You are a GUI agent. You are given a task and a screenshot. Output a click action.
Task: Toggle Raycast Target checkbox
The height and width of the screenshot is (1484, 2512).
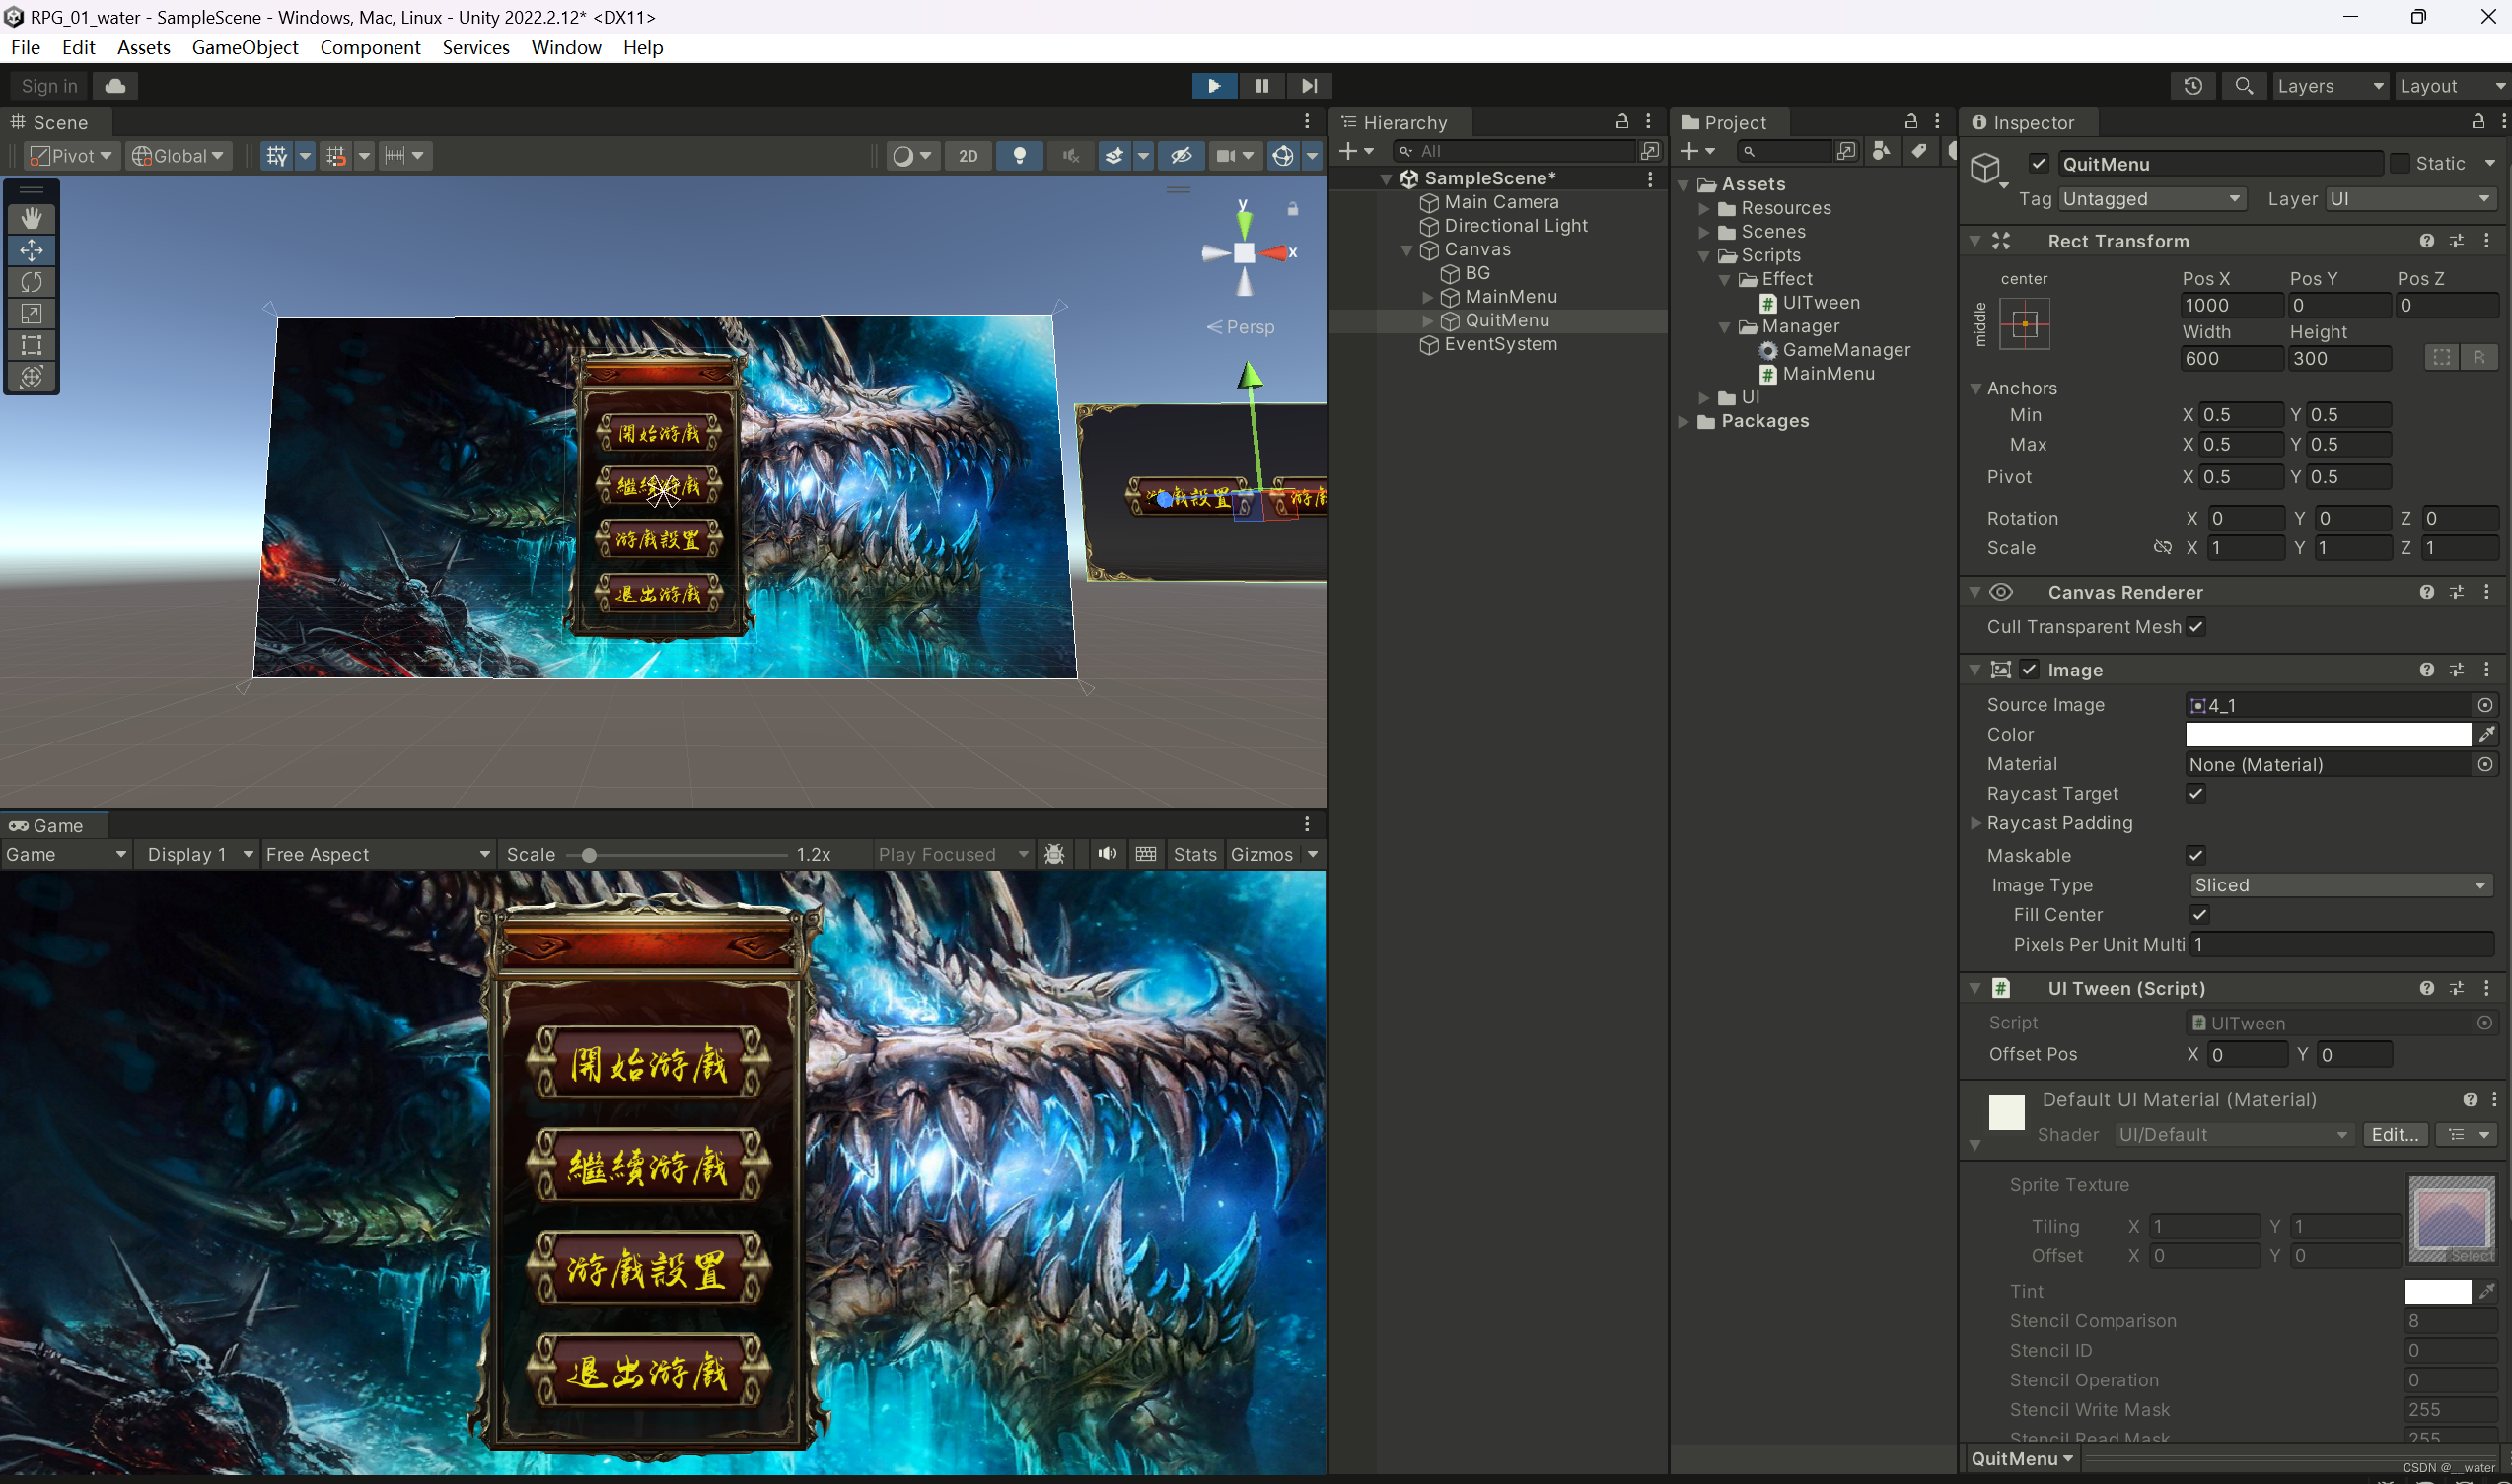[2196, 794]
